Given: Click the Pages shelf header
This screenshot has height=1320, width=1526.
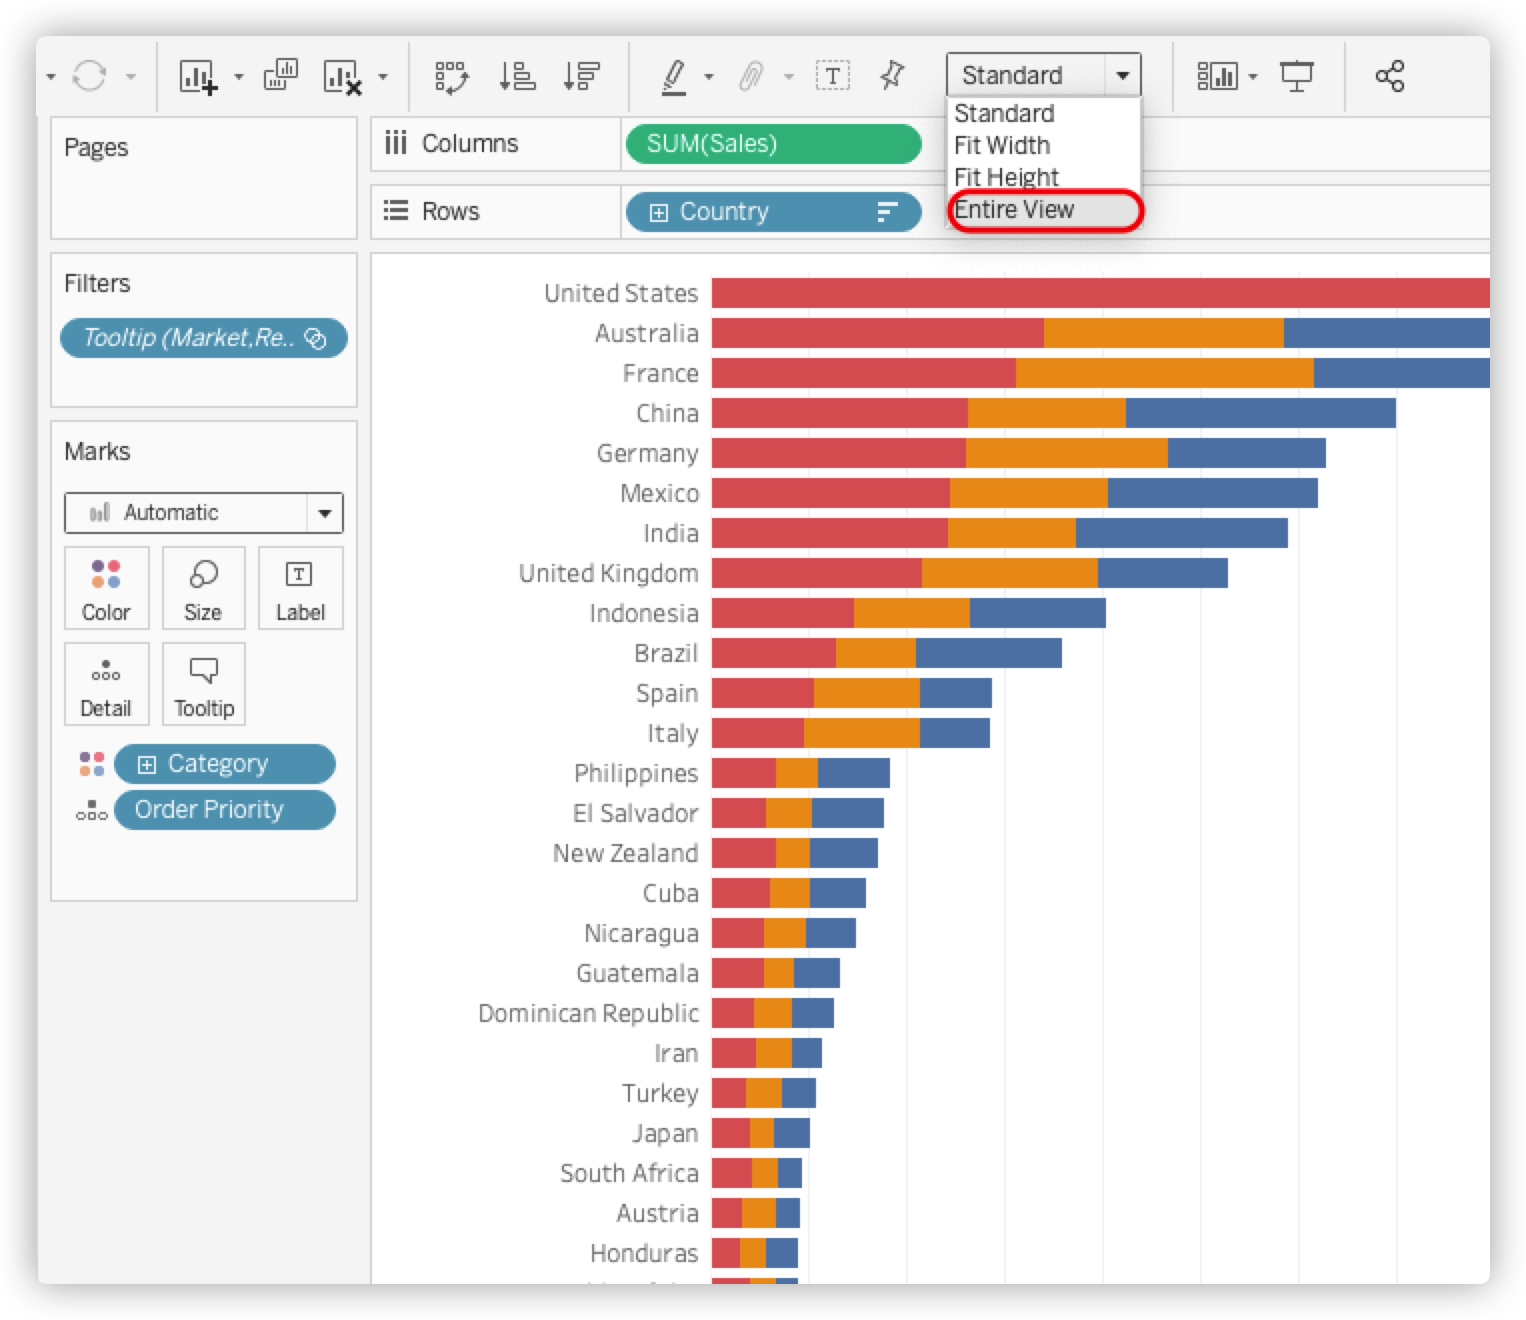Looking at the screenshot, I should [x=96, y=148].
